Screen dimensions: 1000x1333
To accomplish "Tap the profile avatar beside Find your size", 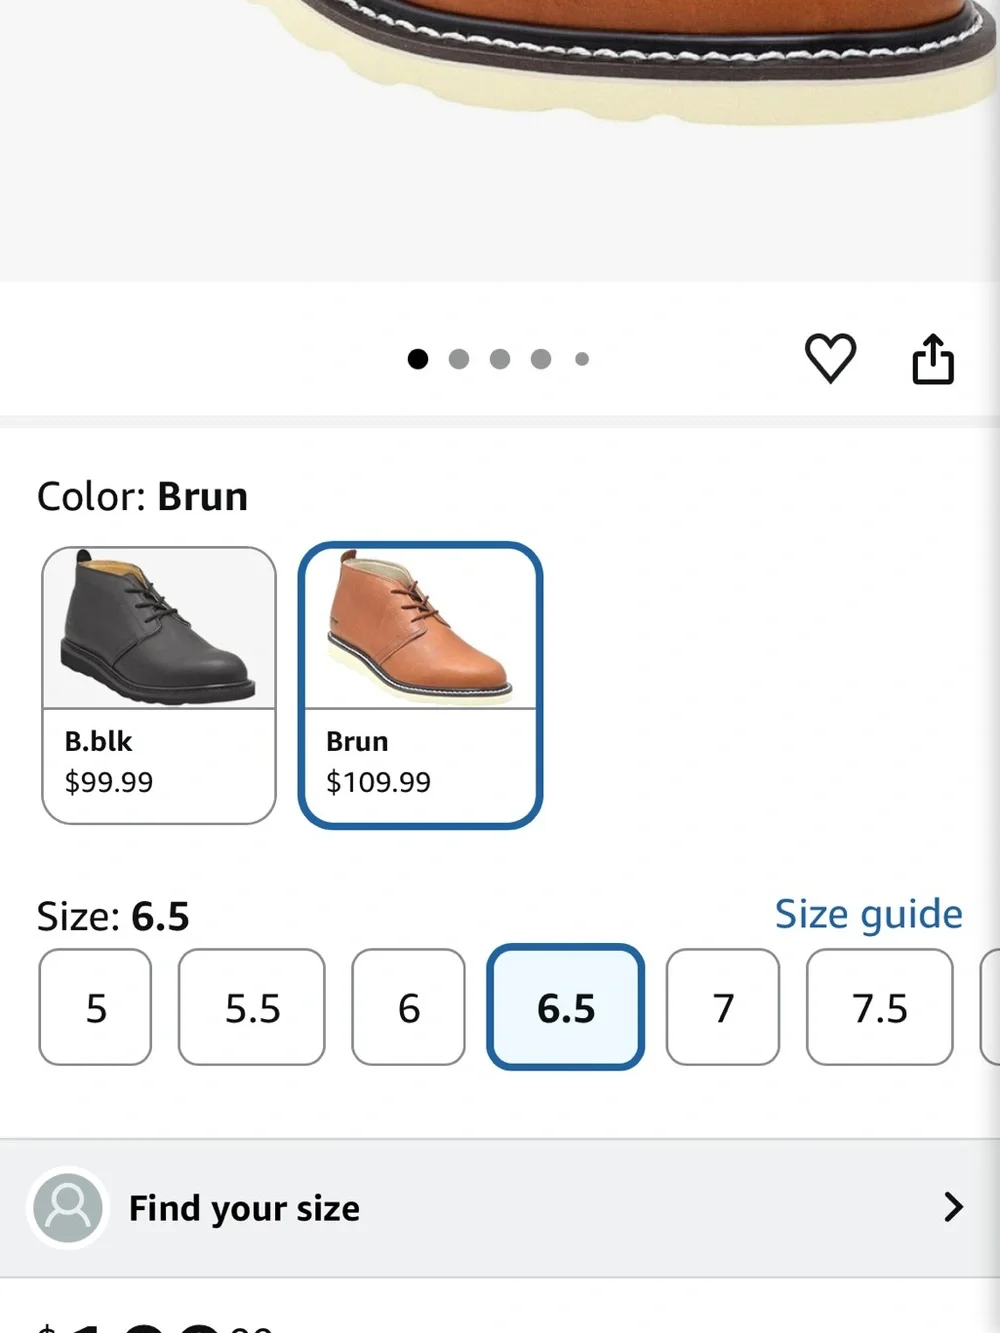I will [68, 1208].
